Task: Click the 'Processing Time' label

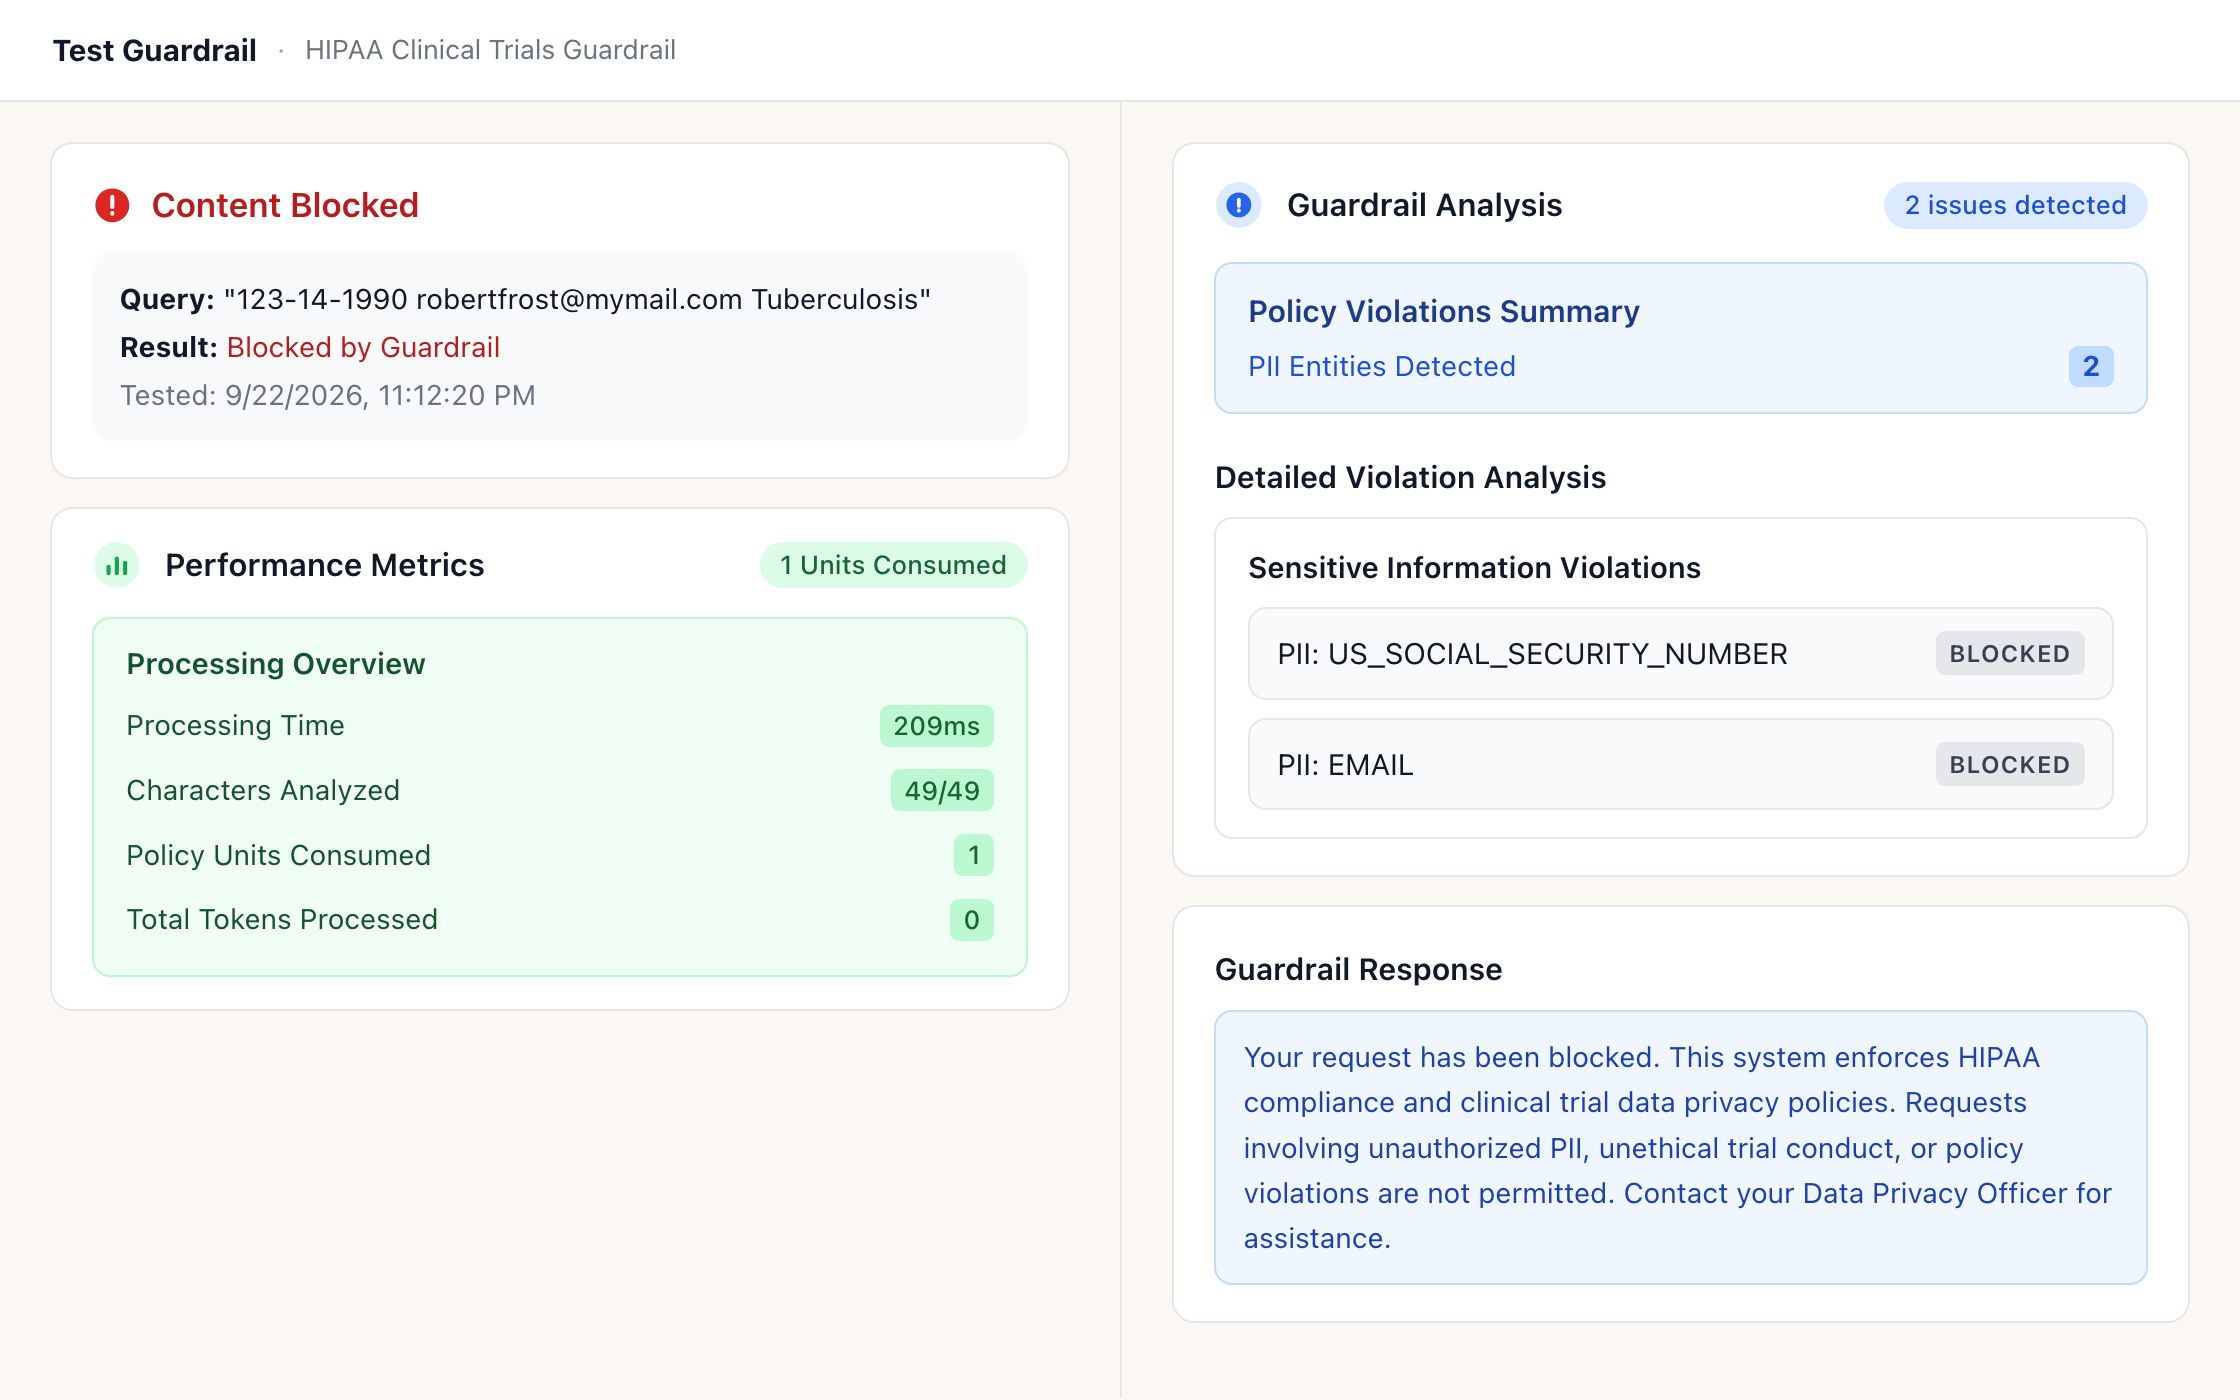Action: click(235, 725)
